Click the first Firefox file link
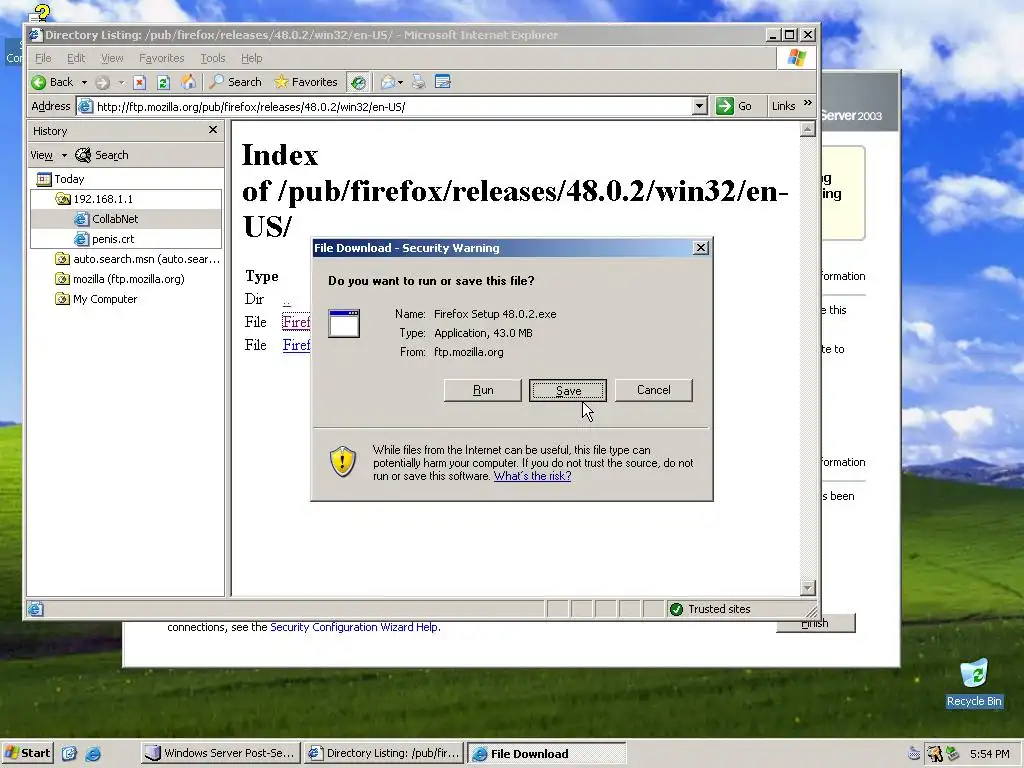This screenshot has height=768, width=1024. pyautogui.click(x=296, y=322)
